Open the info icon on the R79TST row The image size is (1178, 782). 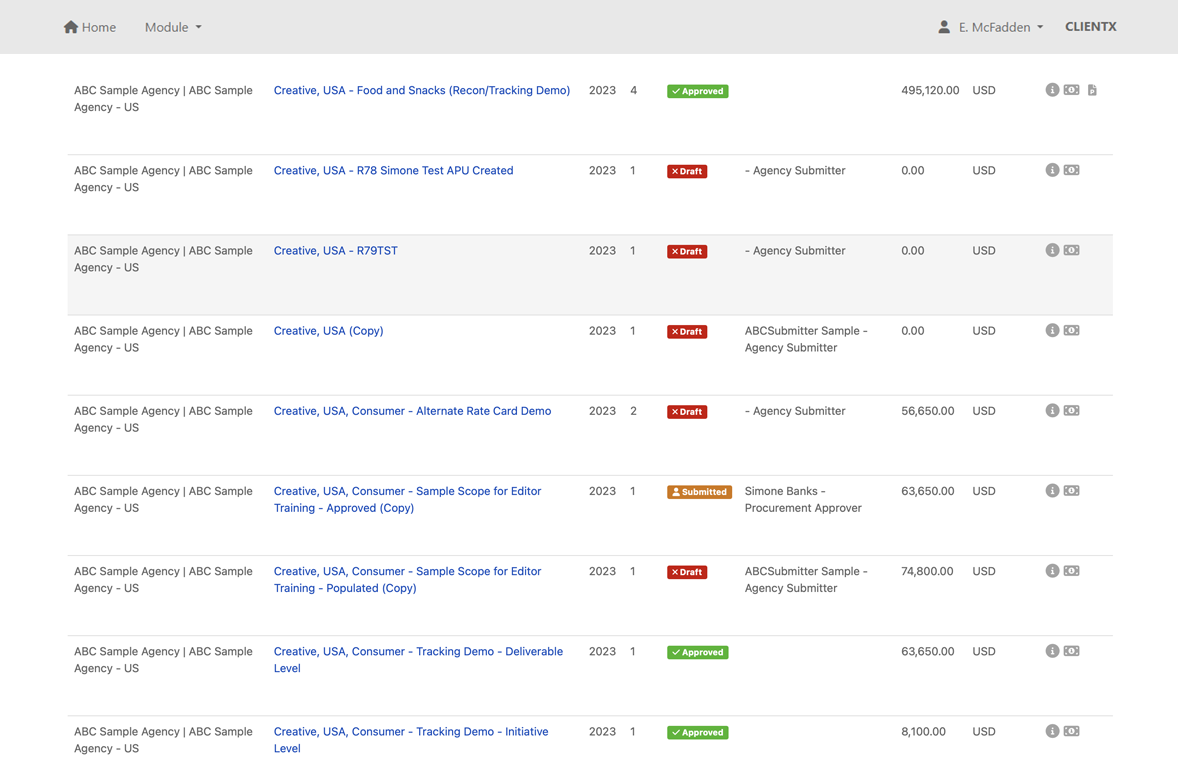[x=1052, y=250]
